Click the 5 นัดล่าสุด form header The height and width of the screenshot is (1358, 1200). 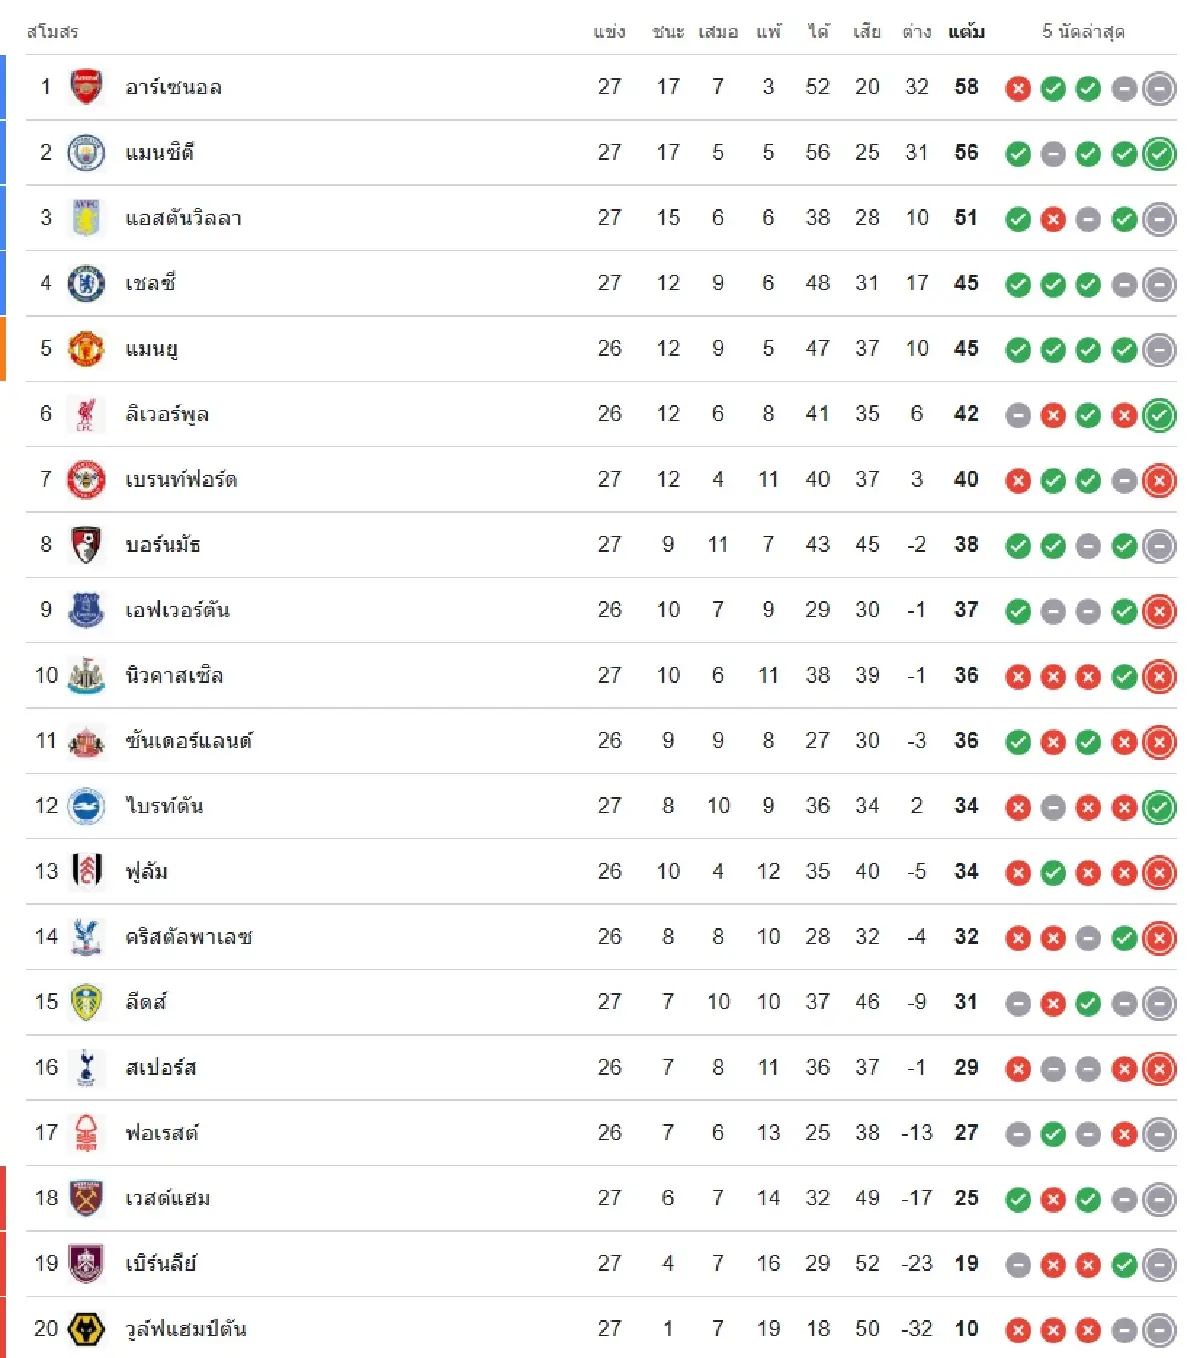click(1083, 32)
